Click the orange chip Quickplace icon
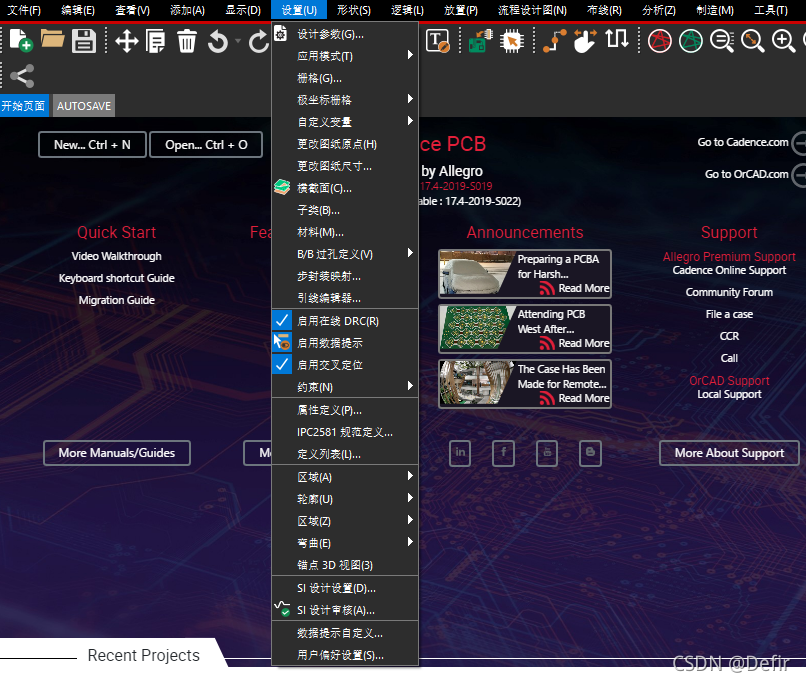Image resolution: width=806 pixels, height=682 pixels. tap(512, 41)
